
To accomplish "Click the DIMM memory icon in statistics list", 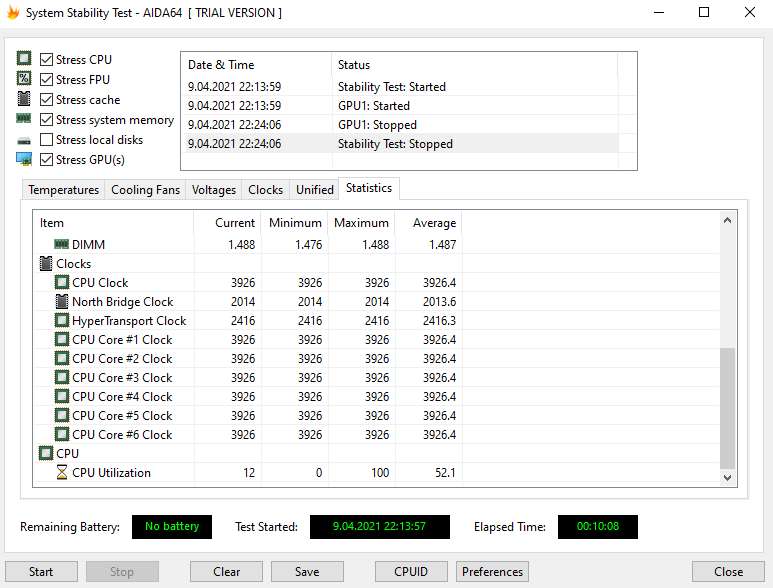I will [61, 244].
